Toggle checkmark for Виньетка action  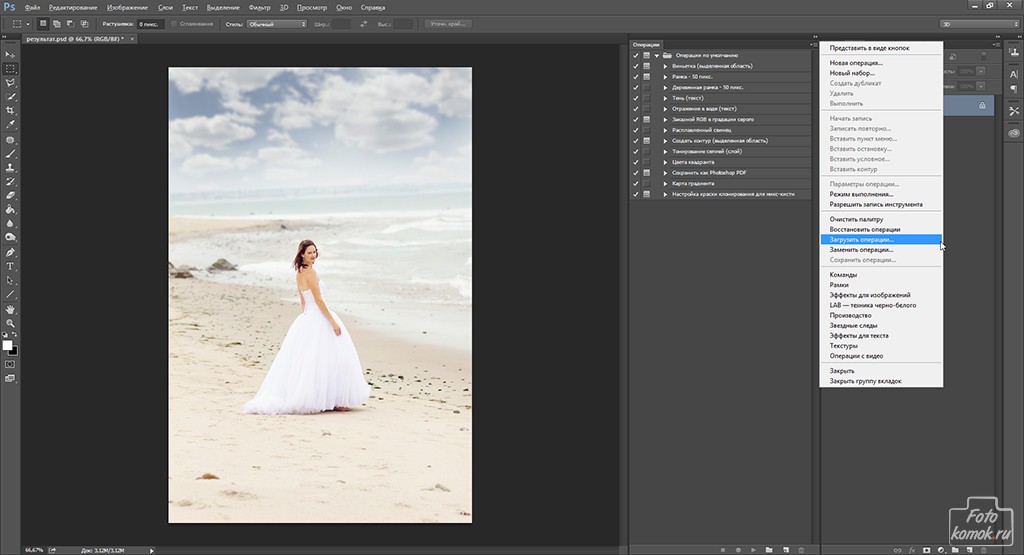636,66
